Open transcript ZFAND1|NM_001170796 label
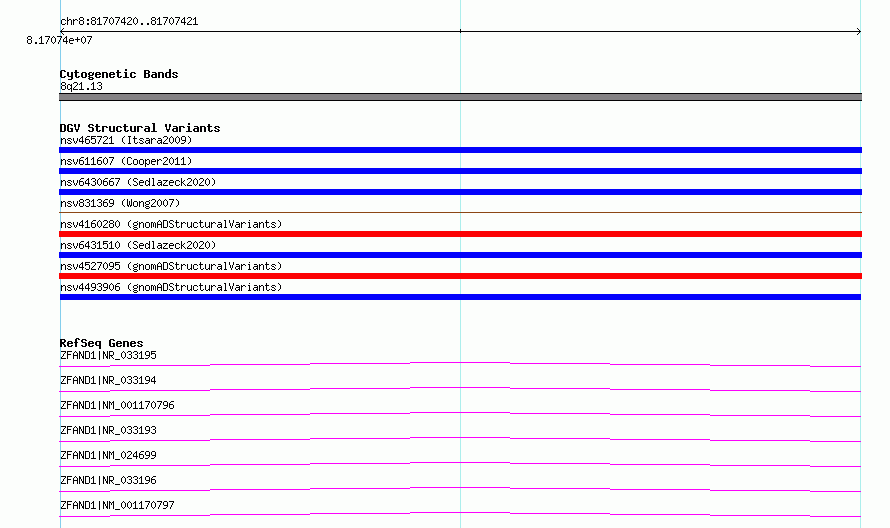Screen dimensions: 890x528 coord(117,405)
